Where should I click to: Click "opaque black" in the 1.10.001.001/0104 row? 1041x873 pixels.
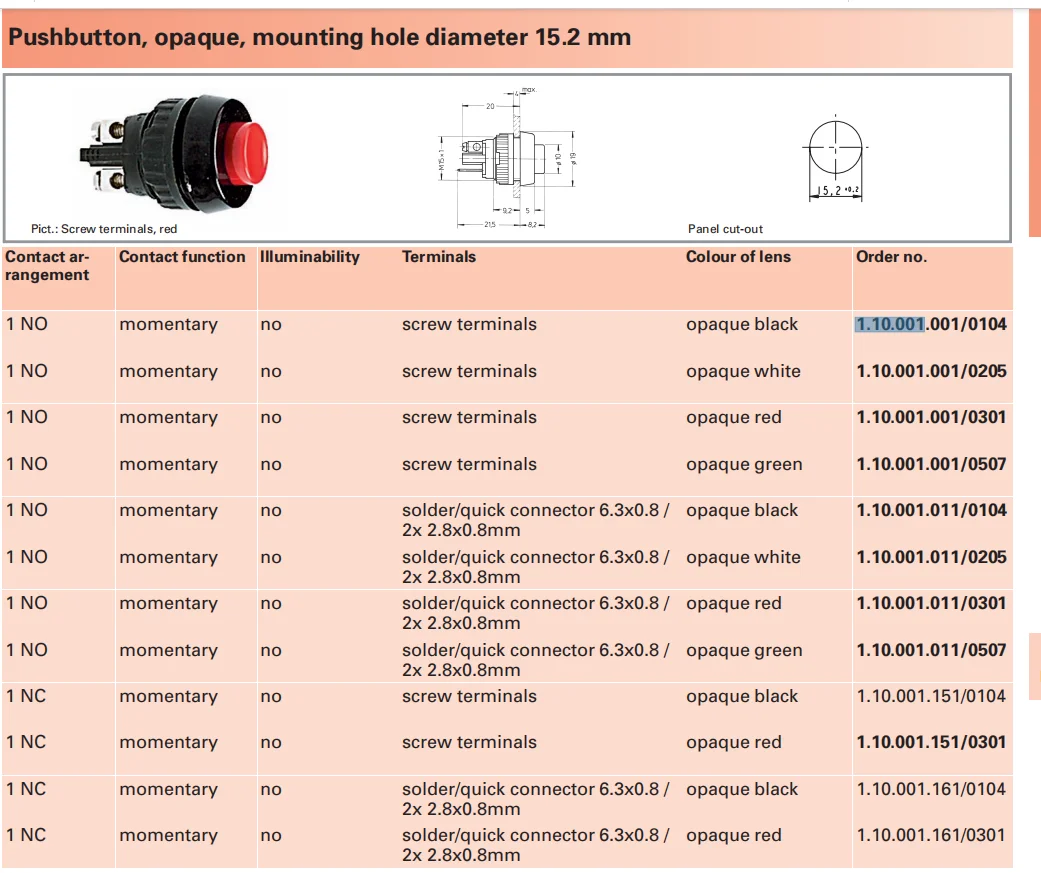[x=742, y=325]
